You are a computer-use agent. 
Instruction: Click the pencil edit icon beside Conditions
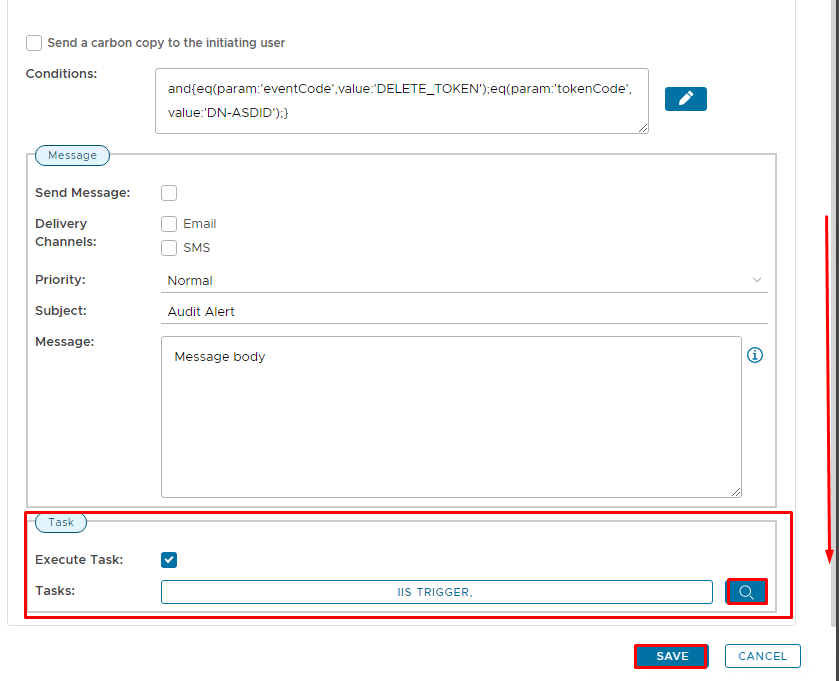coord(685,99)
